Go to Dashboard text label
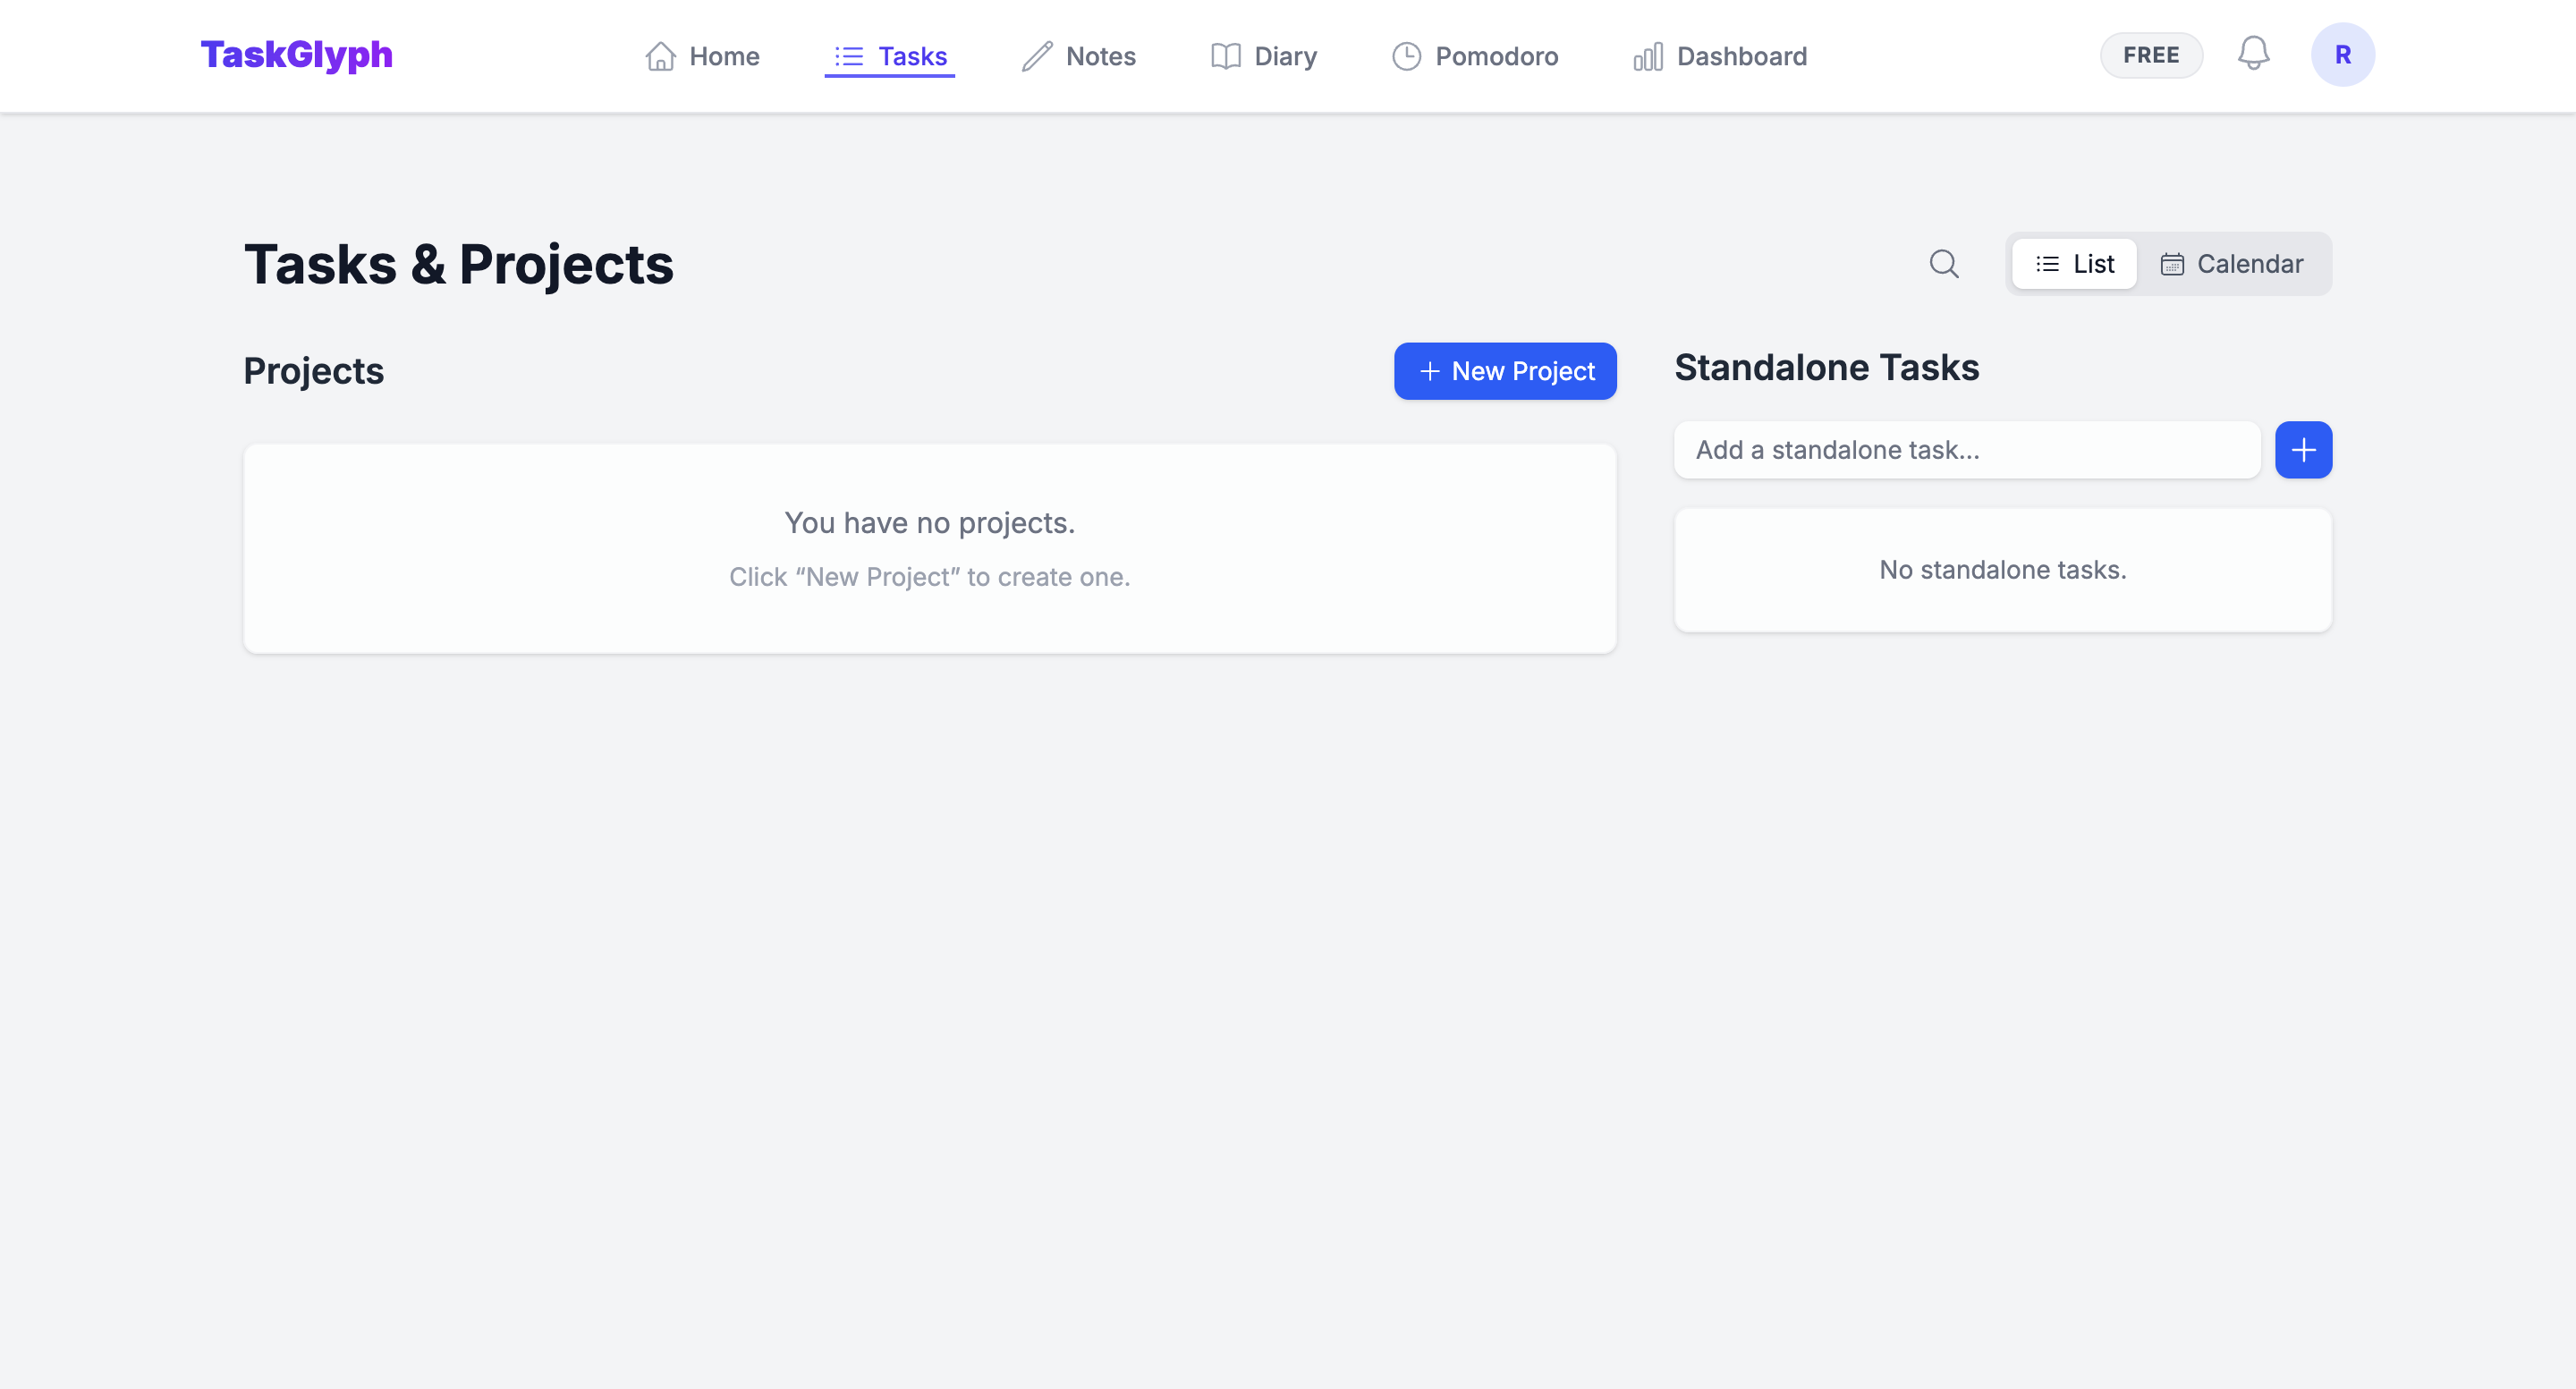The width and height of the screenshot is (2576, 1389). [1741, 56]
